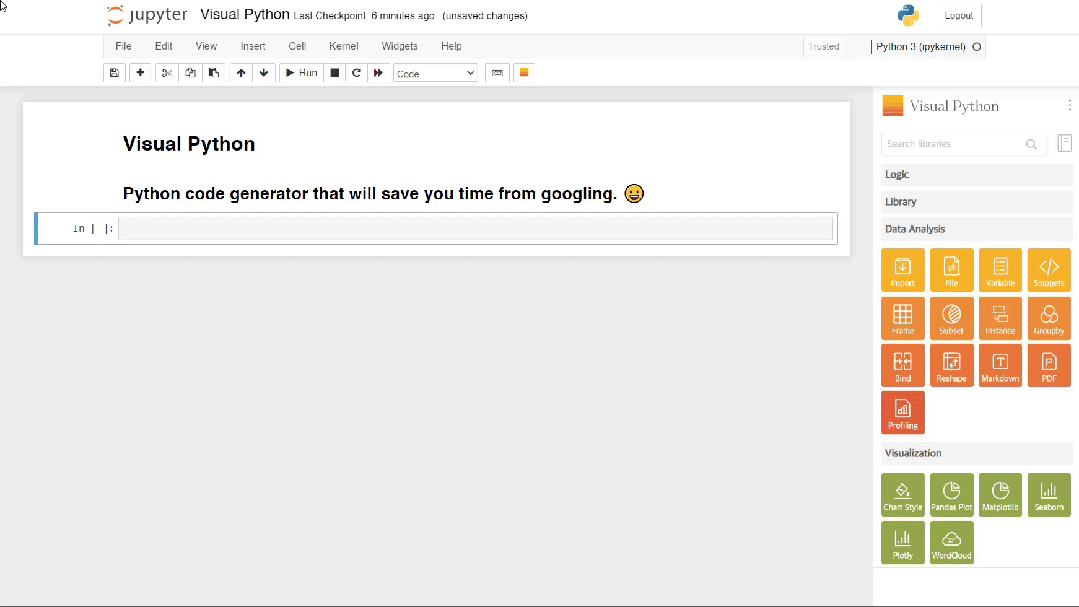This screenshot has height=607, width=1079.
Task: Insert a new cell below with the plus icon
Action: [140, 73]
